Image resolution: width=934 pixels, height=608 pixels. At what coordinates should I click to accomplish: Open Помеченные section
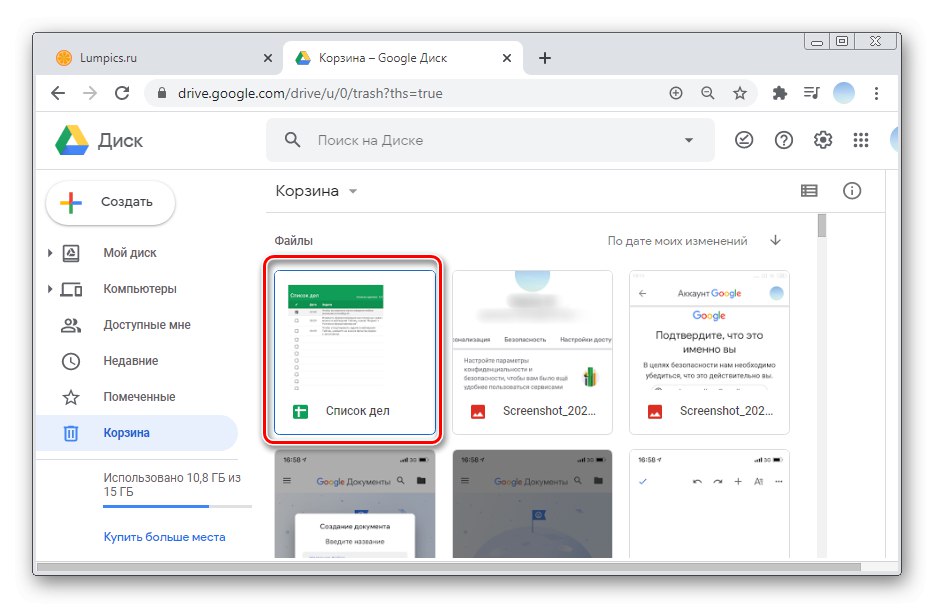click(x=139, y=397)
